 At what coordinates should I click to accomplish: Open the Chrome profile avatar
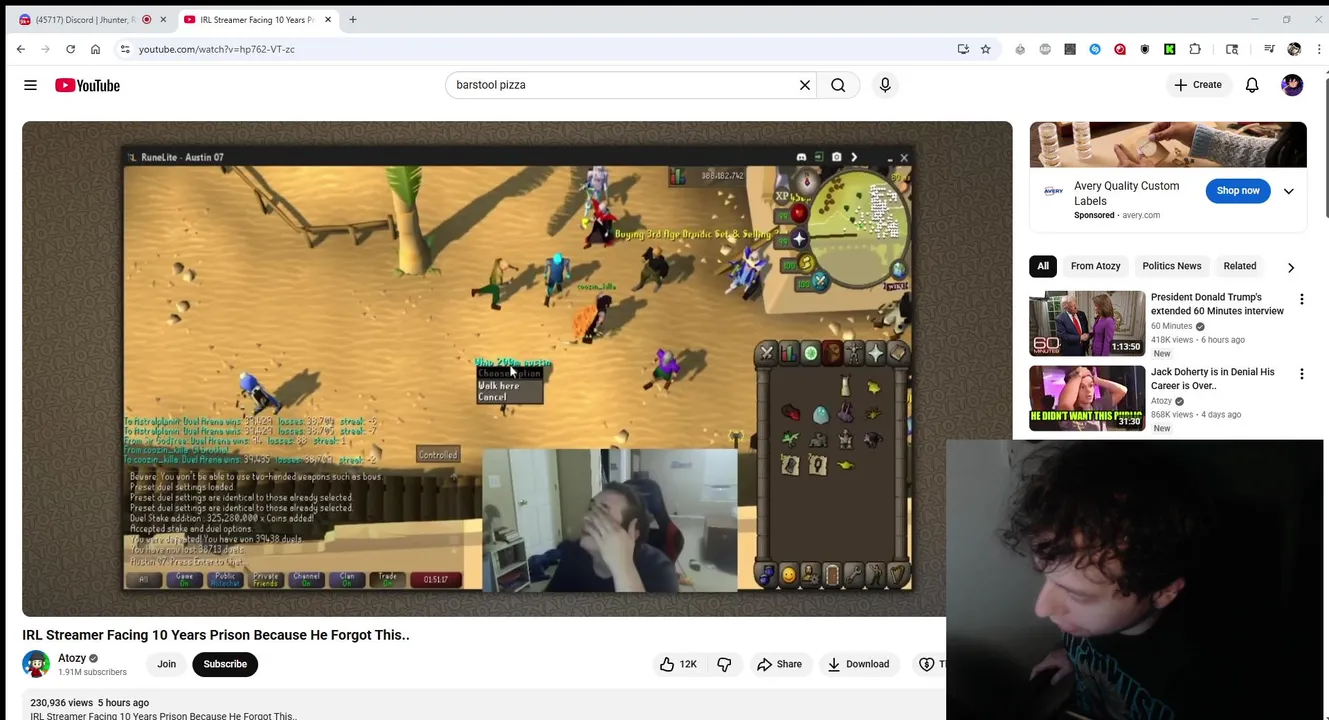click(x=1294, y=49)
